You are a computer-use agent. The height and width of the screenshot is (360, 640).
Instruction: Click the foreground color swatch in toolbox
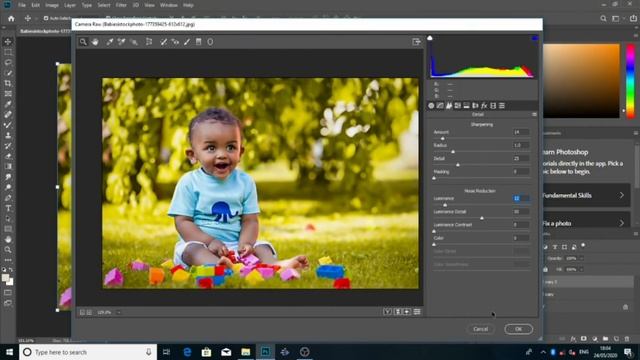point(5,278)
